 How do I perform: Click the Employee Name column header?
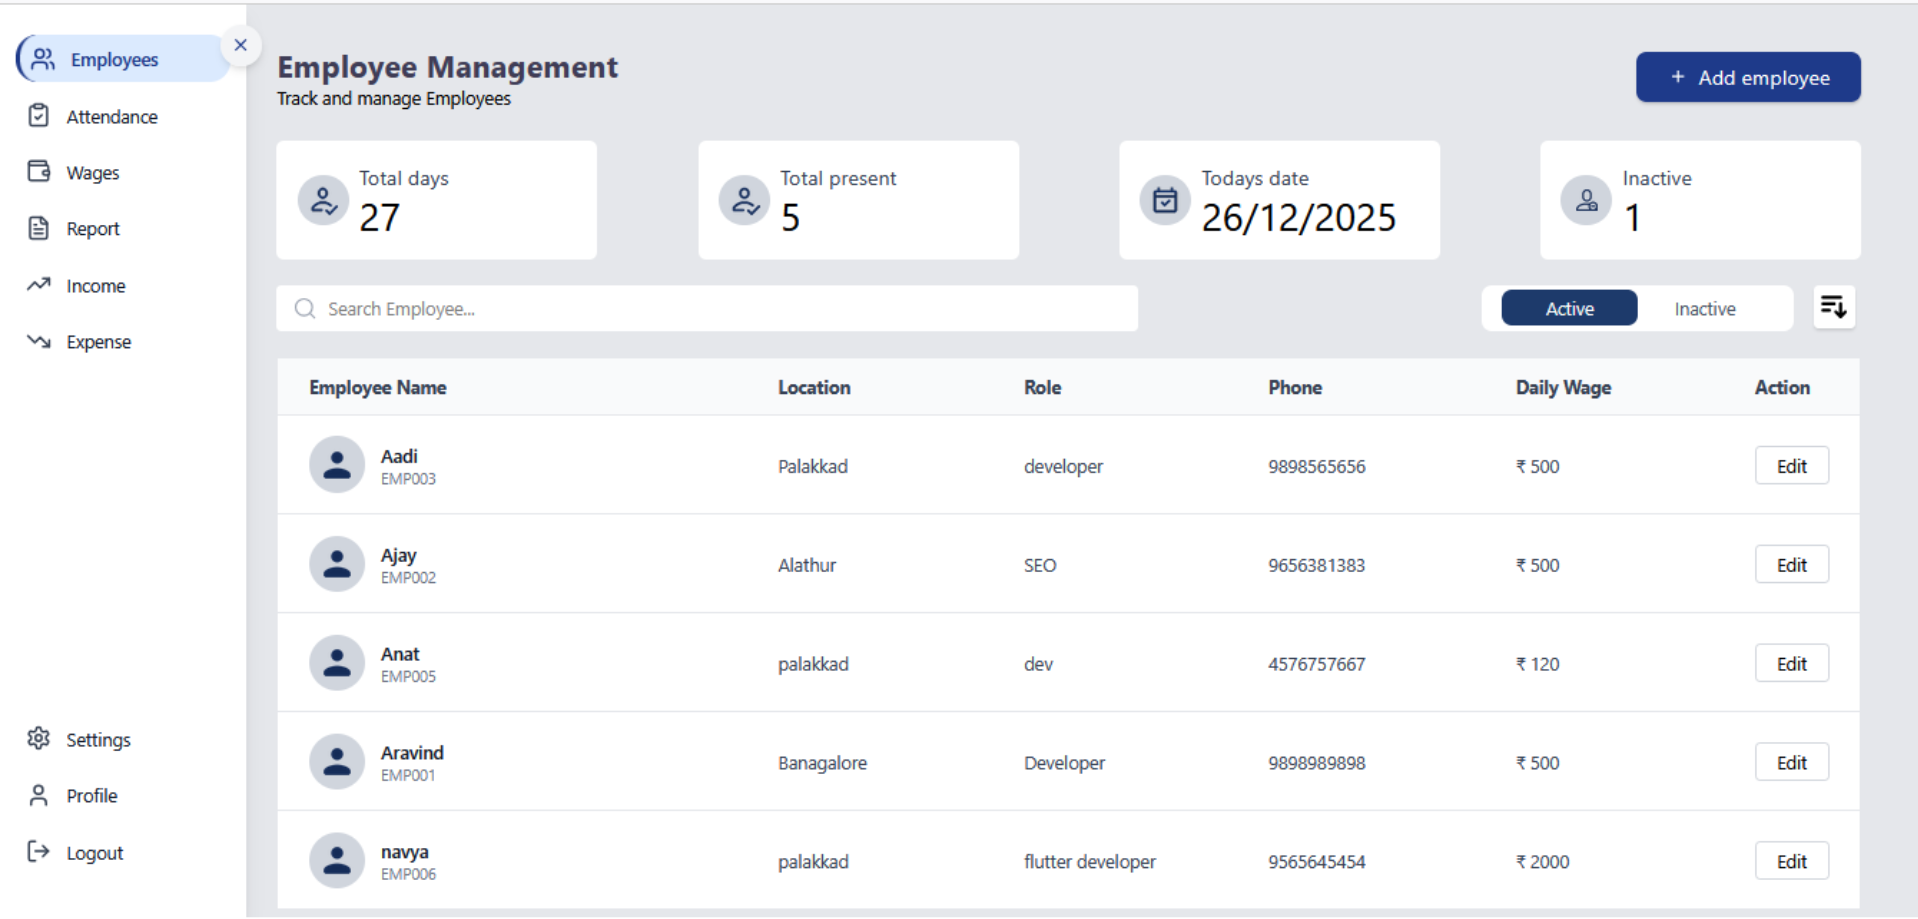(377, 388)
